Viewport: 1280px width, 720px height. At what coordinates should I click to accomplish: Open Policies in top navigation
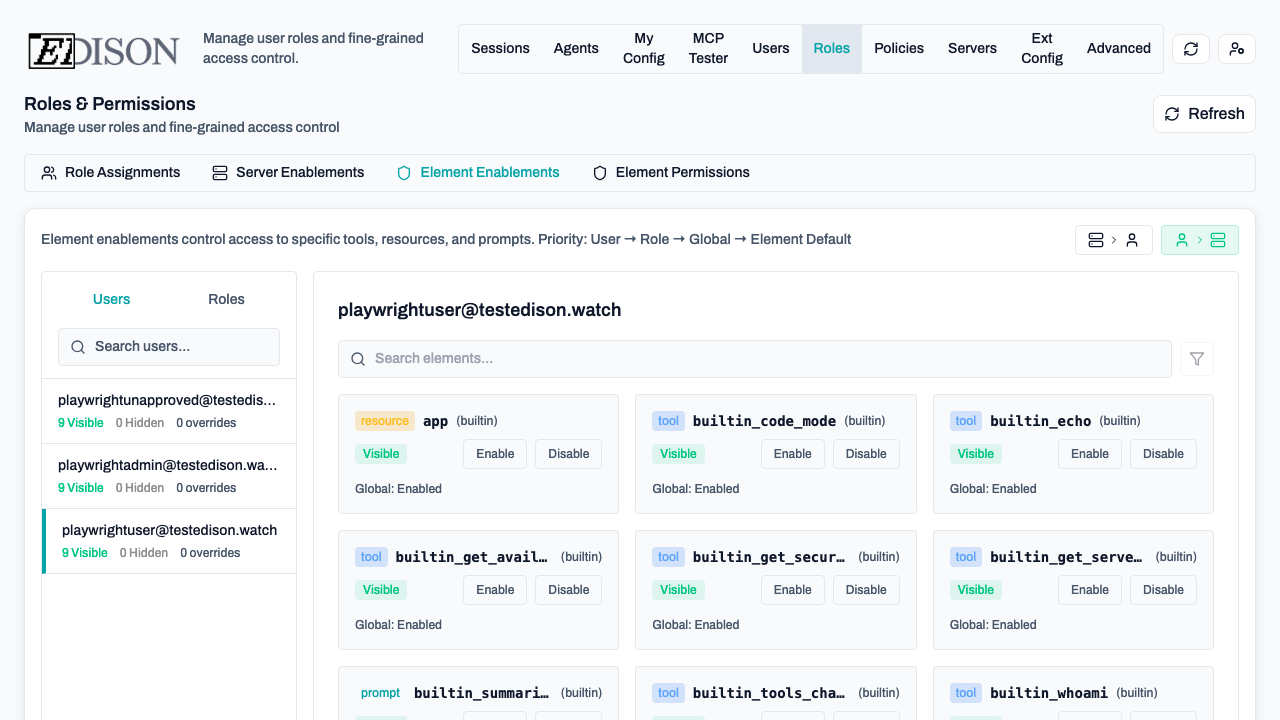[898, 49]
